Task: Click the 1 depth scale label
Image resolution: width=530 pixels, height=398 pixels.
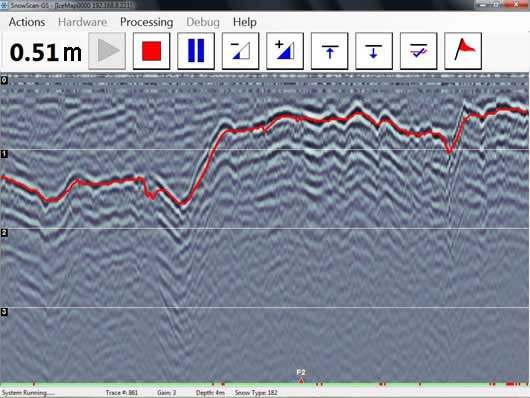Action: (4, 154)
